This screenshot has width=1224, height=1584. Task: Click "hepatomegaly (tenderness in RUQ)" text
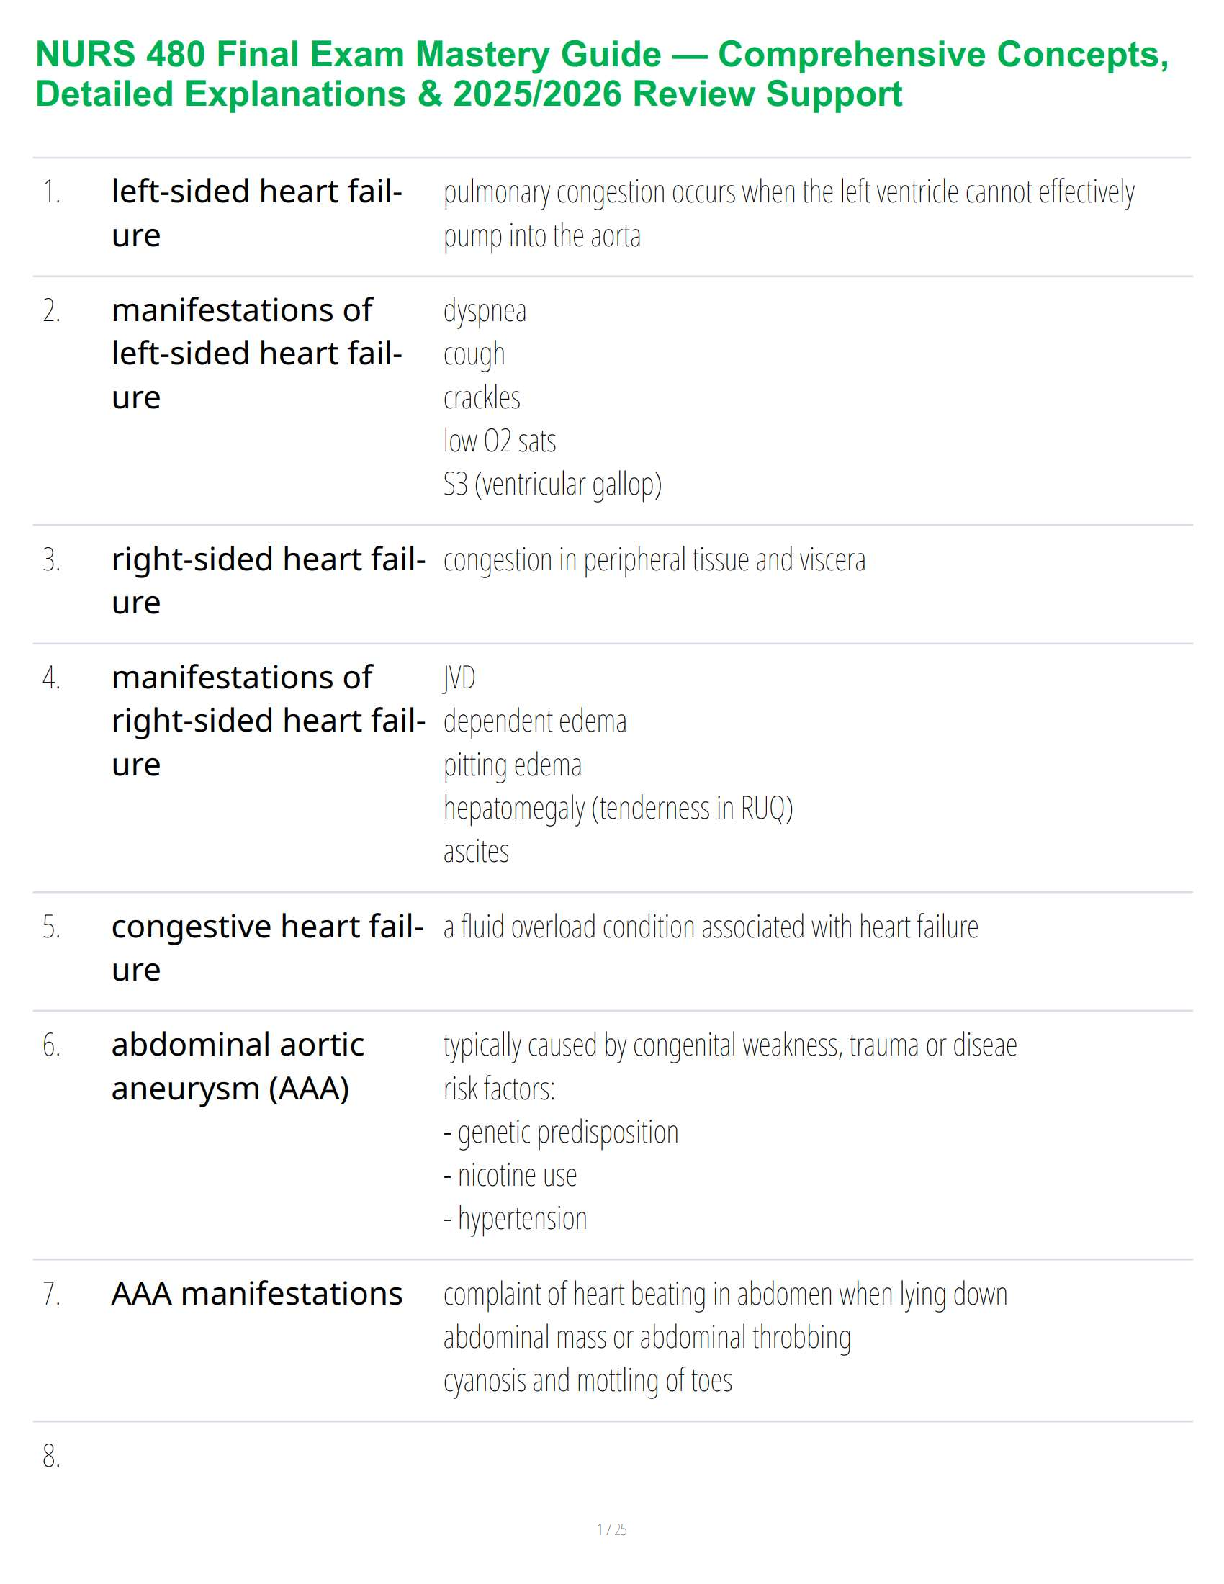617,808
